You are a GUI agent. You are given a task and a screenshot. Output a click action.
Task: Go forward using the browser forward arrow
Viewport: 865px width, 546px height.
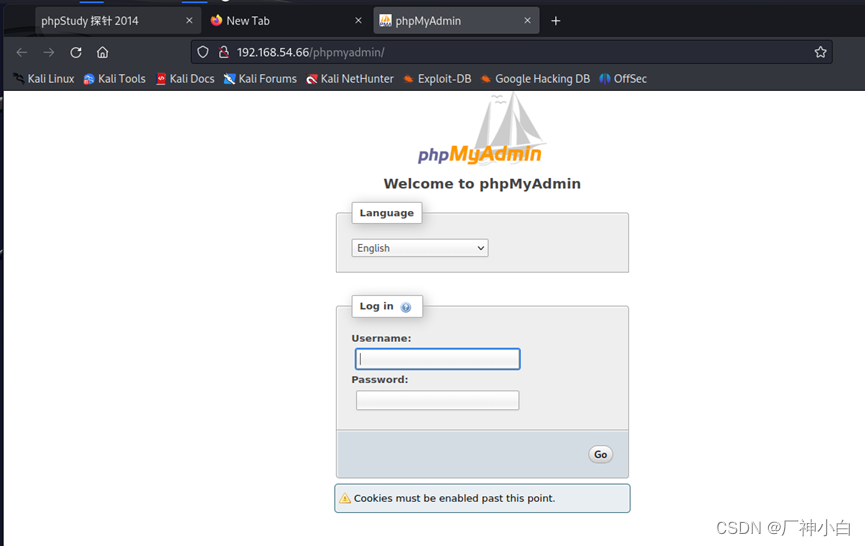click(49, 52)
